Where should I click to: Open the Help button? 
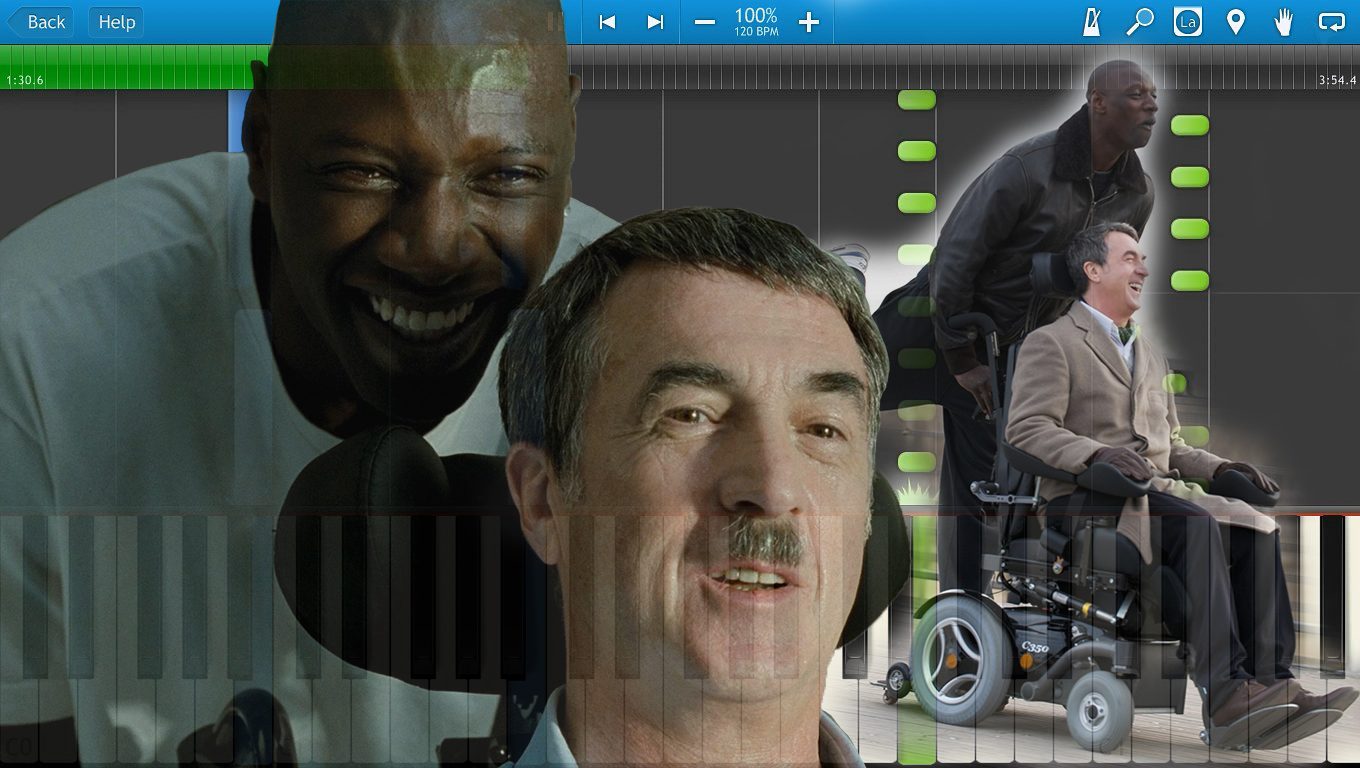pyautogui.click(x=116, y=22)
